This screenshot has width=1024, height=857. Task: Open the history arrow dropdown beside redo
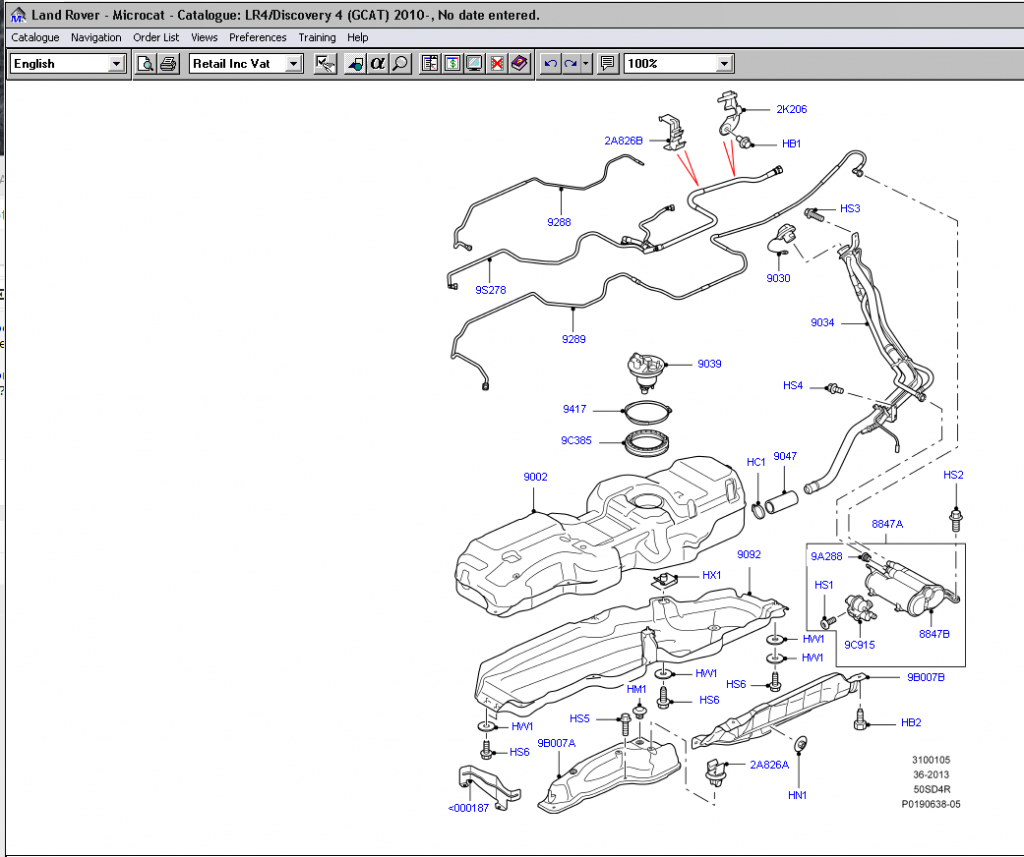[586, 63]
